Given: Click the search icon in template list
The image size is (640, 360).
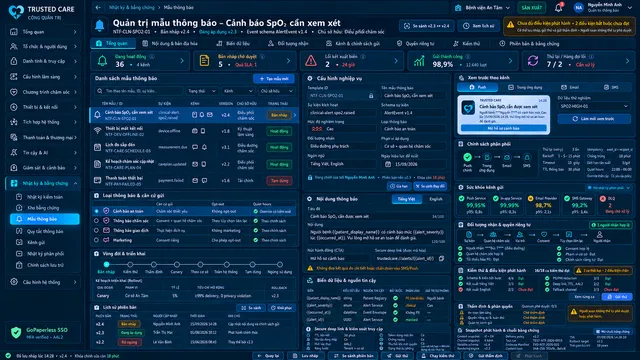Looking at the screenshot, I should pos(100,91).
